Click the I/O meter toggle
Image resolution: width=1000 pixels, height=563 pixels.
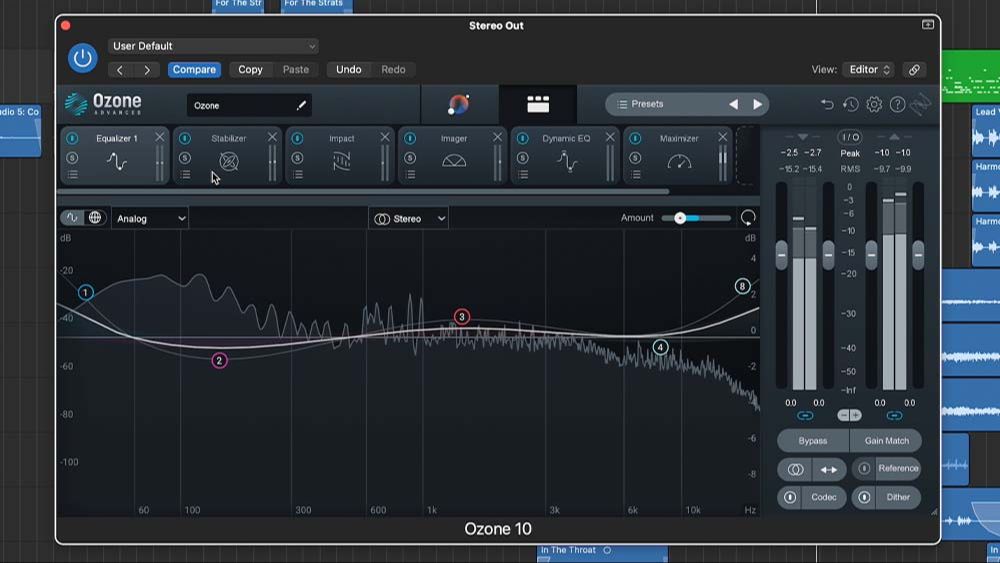point(850,137)
